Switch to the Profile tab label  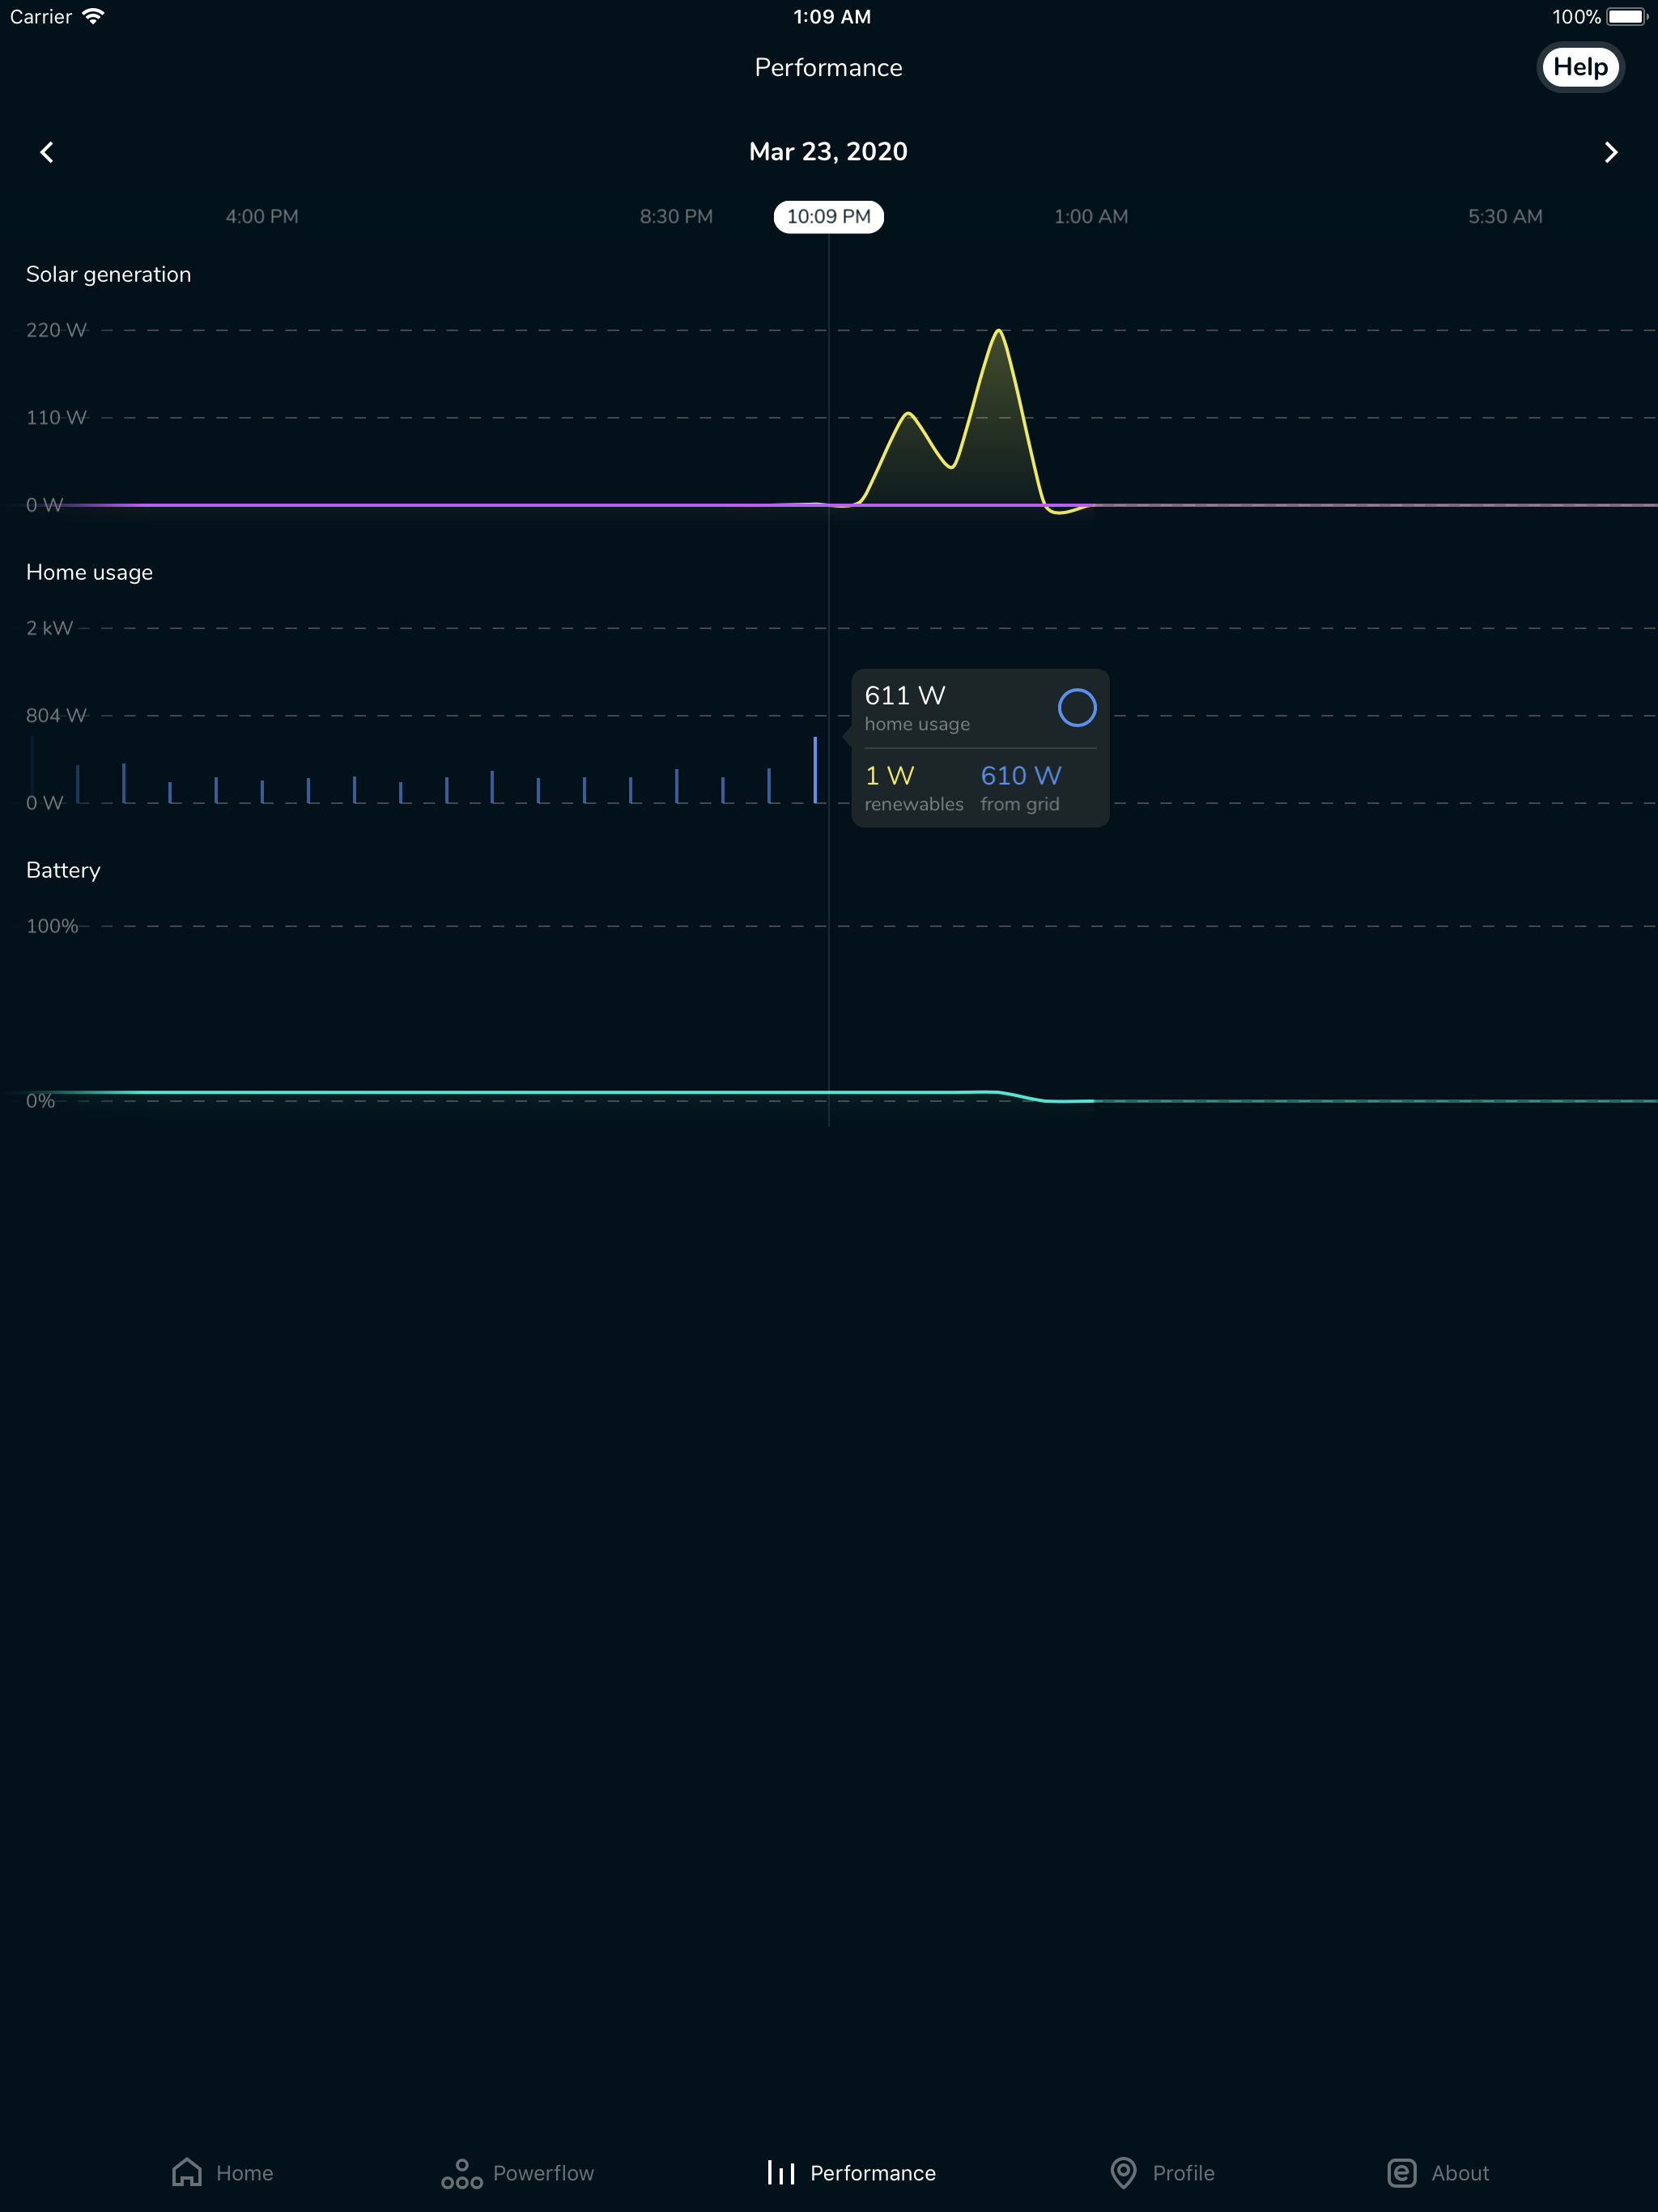click(1183, 2173)
